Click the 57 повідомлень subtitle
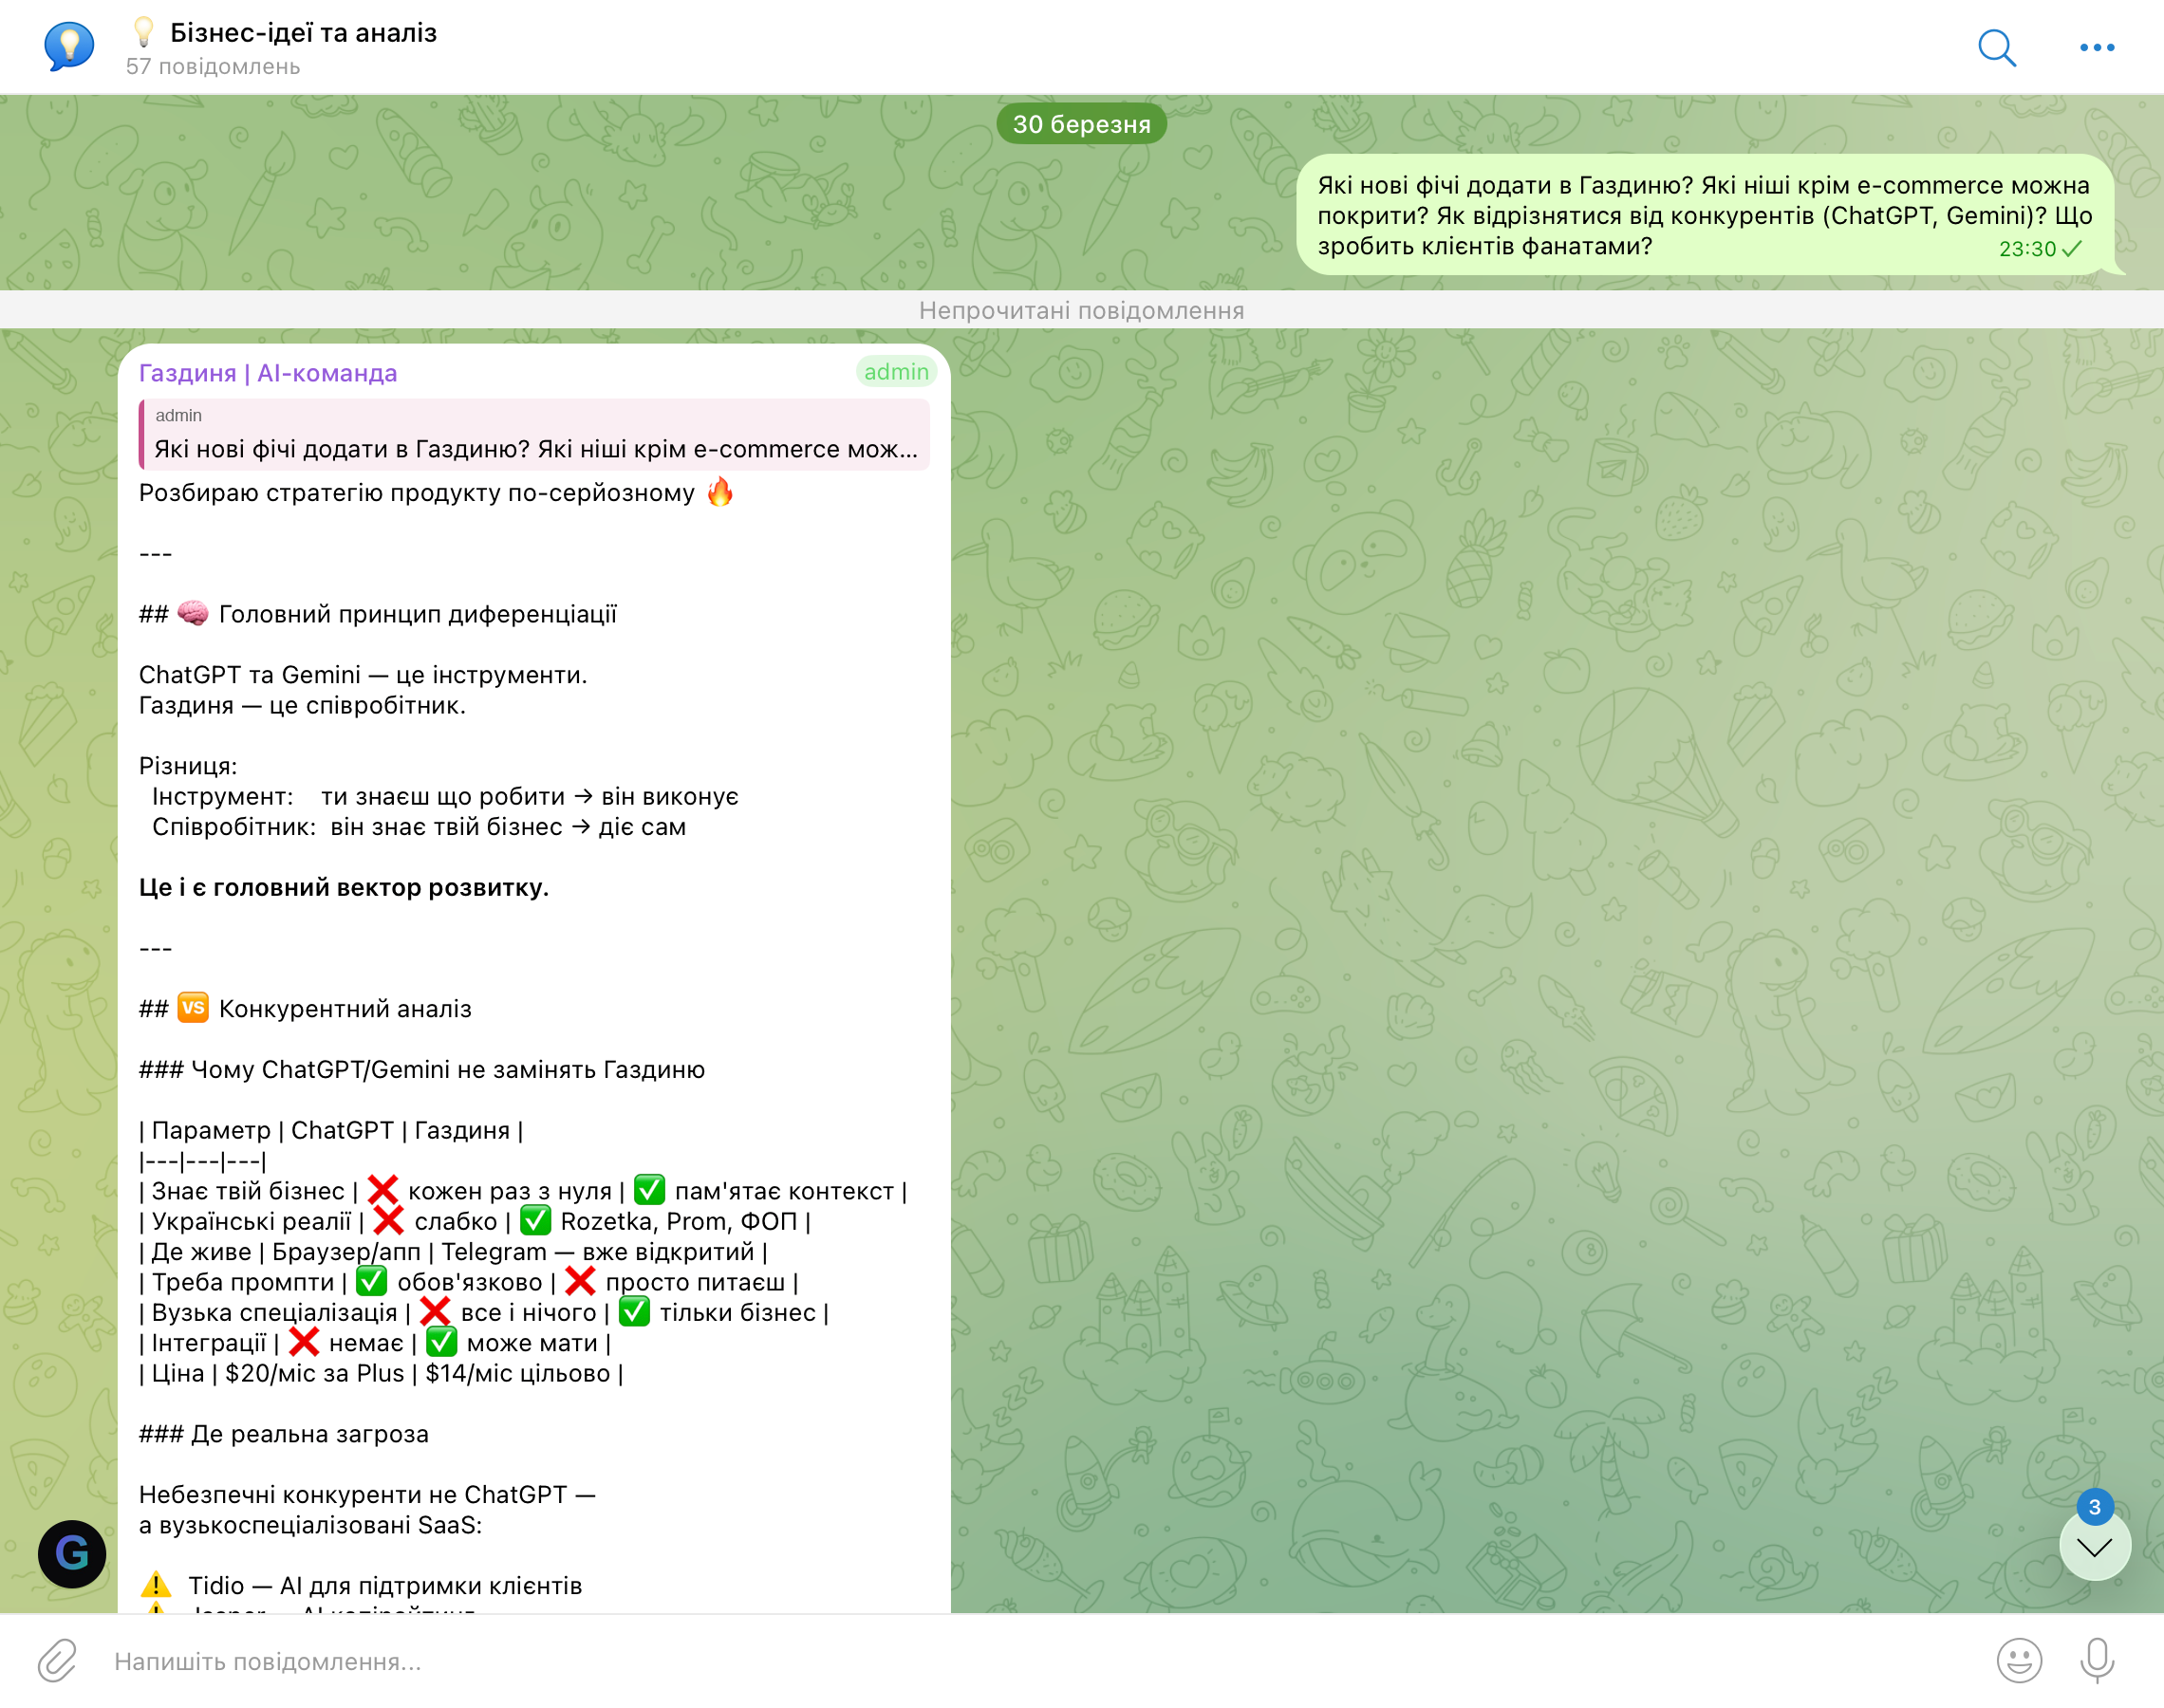Image resolution: width=2164 pixels, height=1708 pixels. (x=213, y=66)
